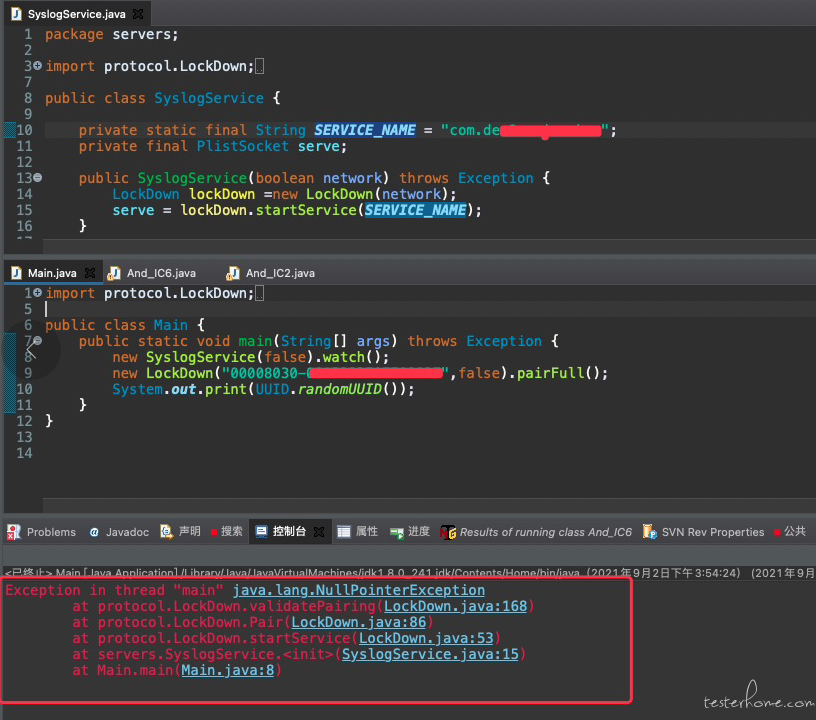Open the And_IC2.java tab
The width and height of the screenshot is (816, 720).
pyautogui.click(x=280, y=273)
